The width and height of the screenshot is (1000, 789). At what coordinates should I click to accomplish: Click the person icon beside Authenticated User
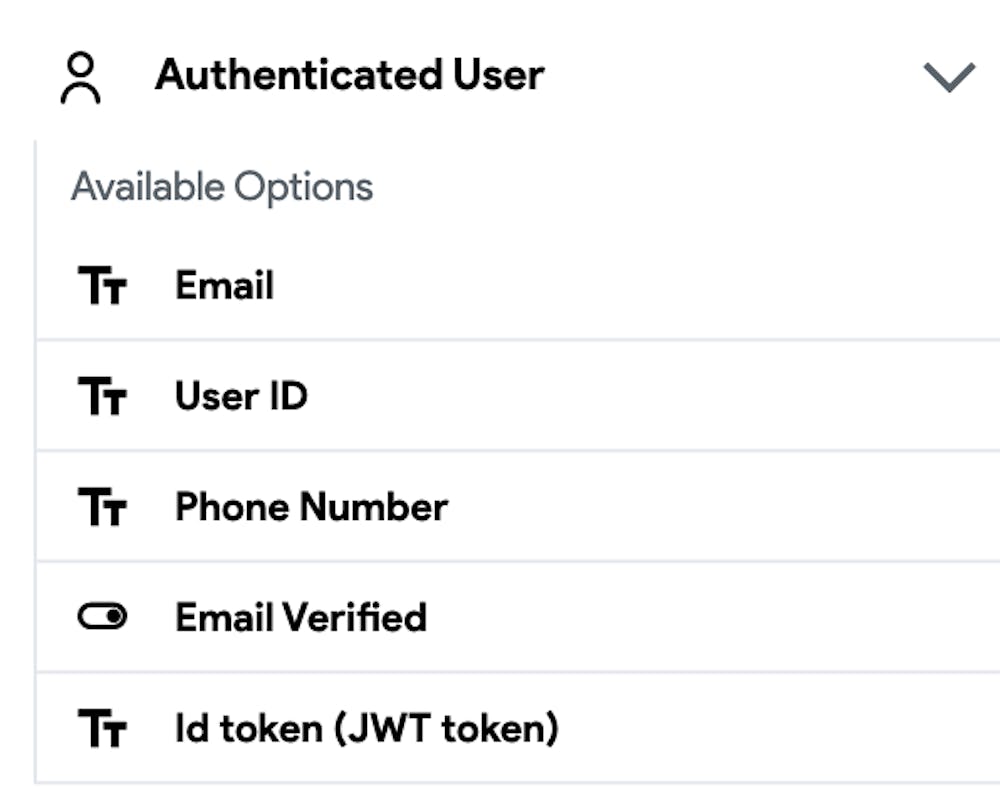81,78
